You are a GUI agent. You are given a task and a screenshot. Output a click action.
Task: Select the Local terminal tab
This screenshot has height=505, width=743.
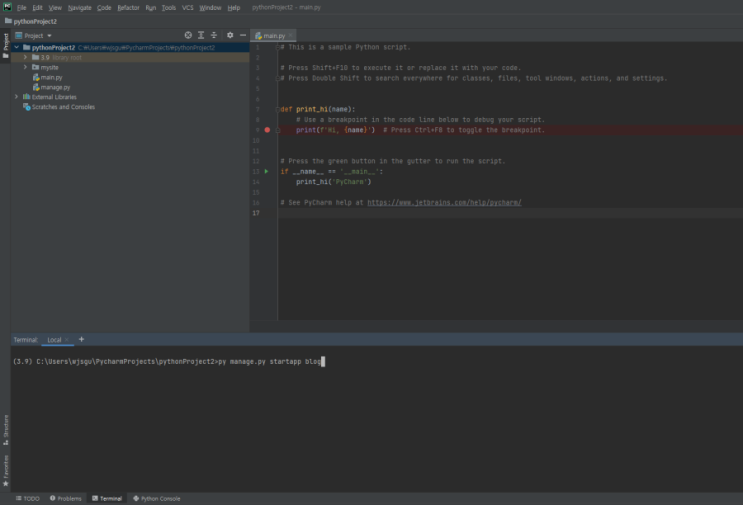click(54, 340)
